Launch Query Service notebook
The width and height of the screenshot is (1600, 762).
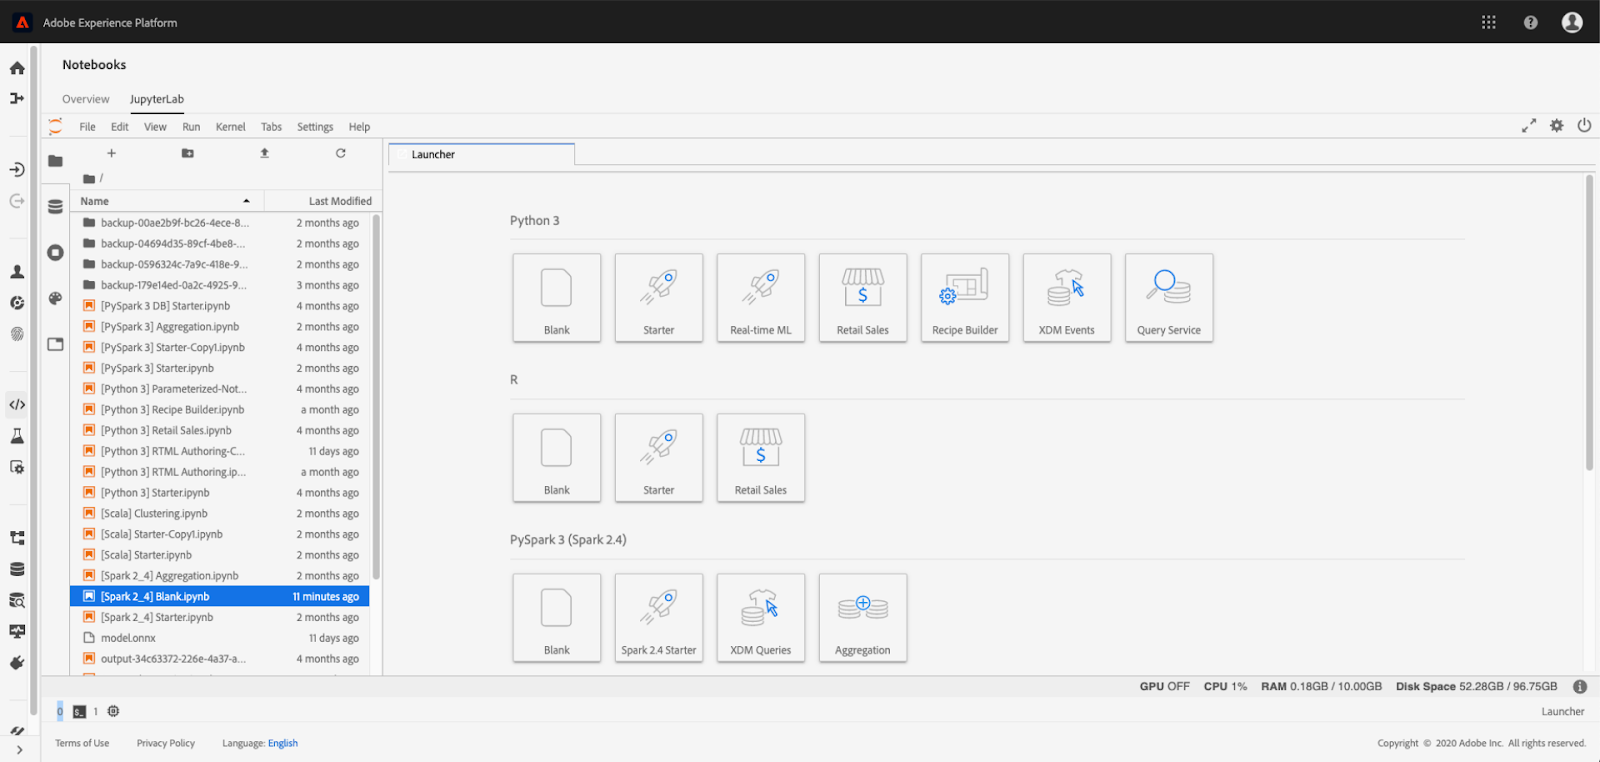coord(1169,298)
